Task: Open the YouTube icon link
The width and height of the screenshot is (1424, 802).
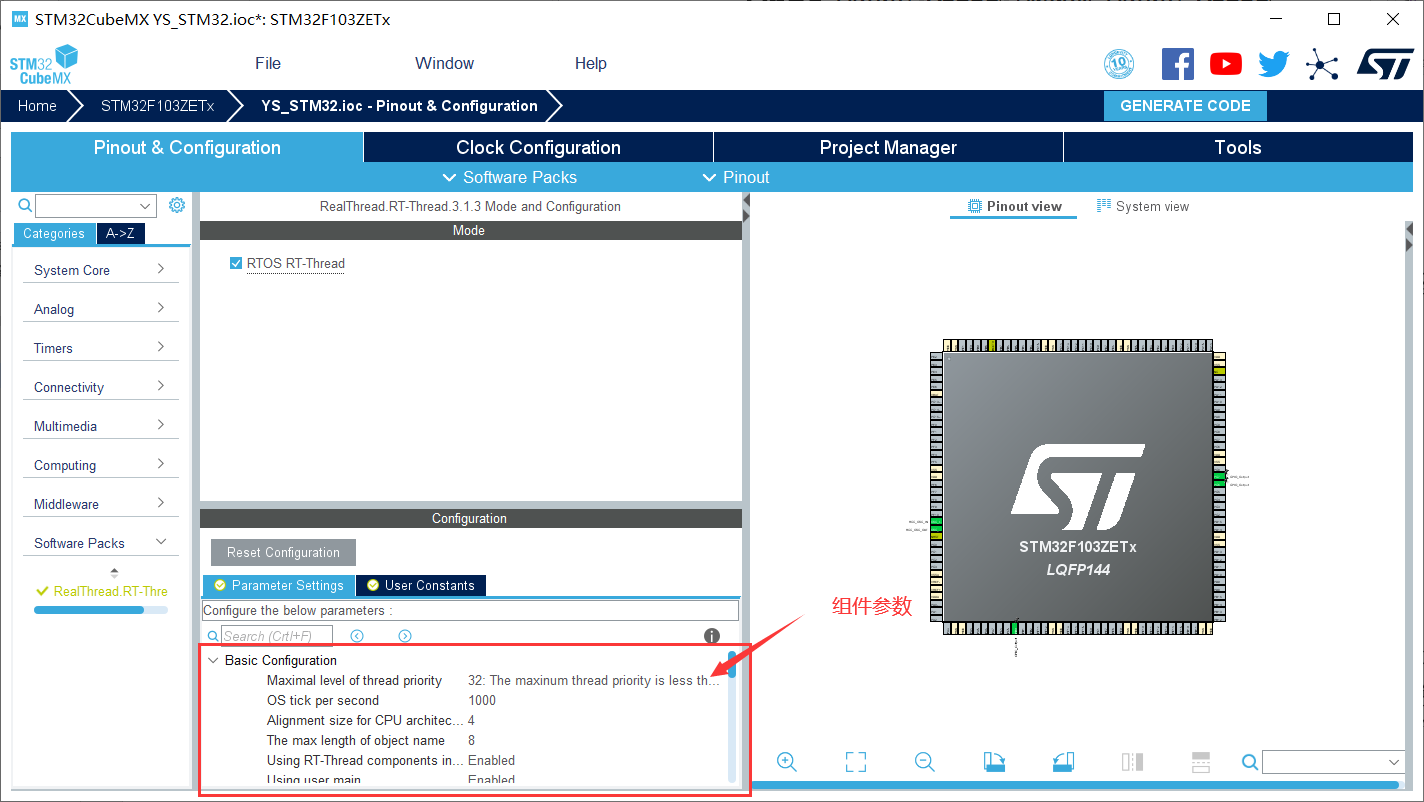Action: pyautogui.click(x=1225, y=64)
